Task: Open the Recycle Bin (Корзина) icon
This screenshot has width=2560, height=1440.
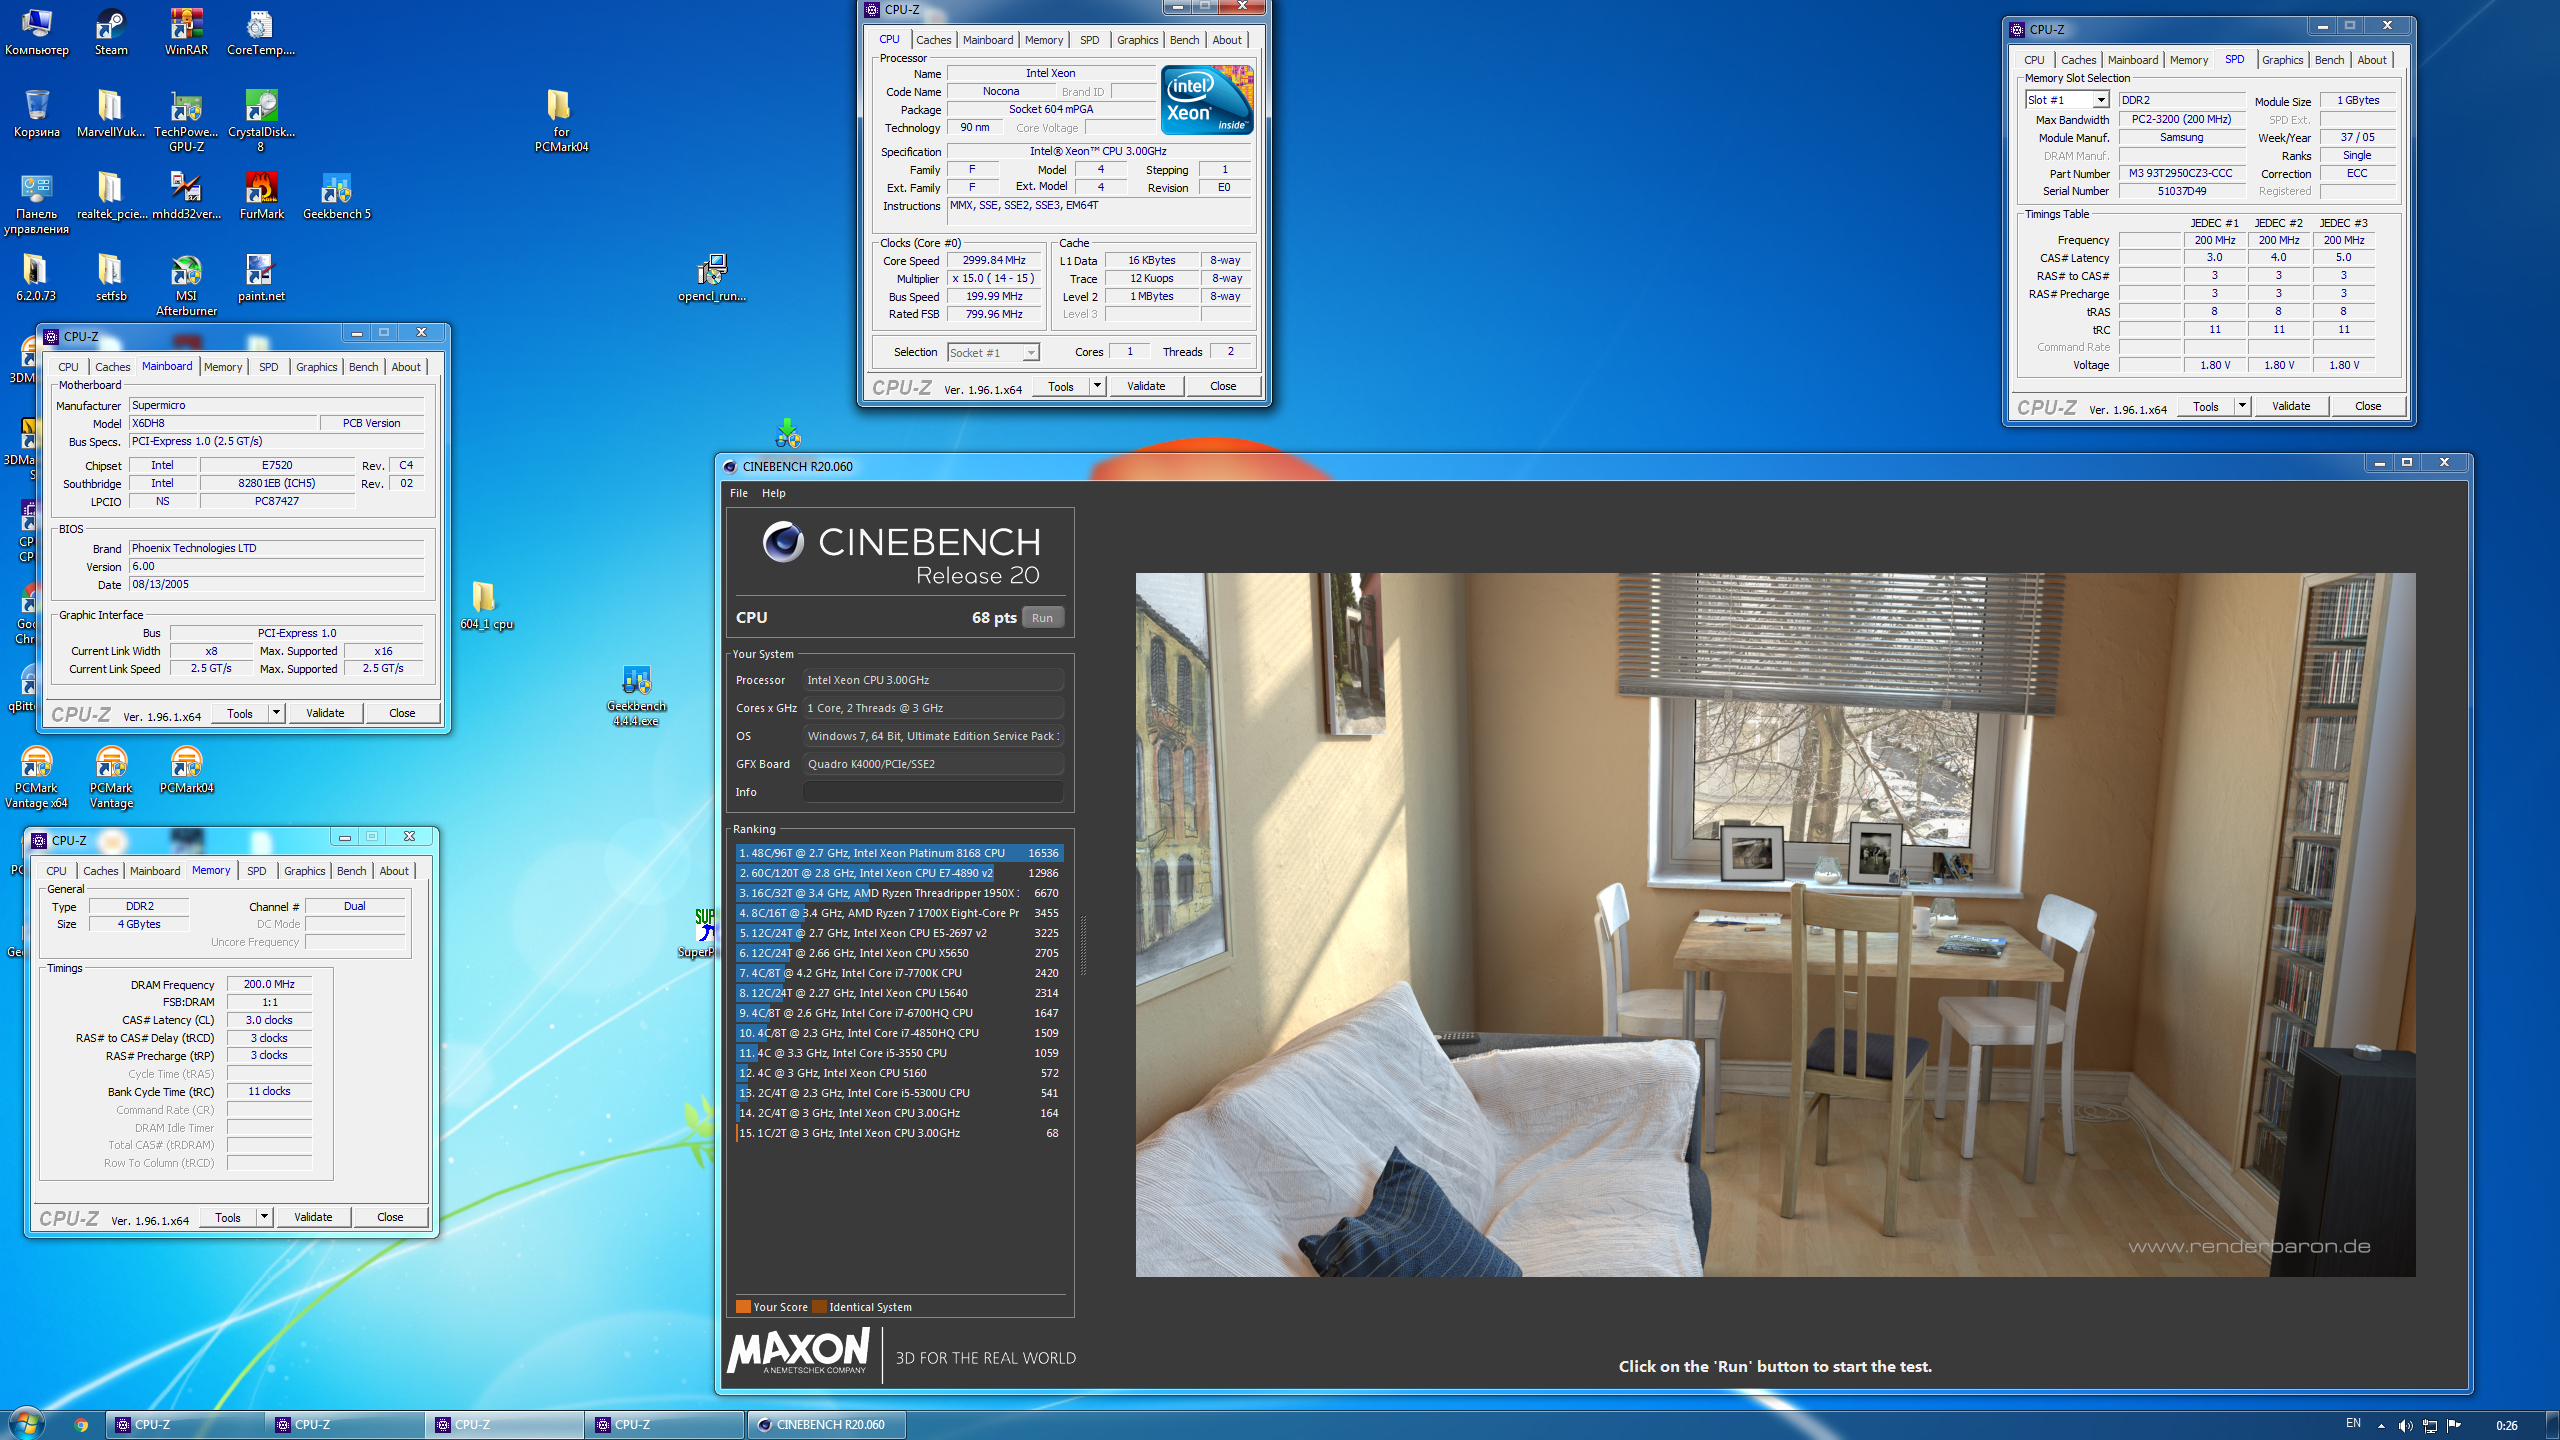Action: coord(37,113)
